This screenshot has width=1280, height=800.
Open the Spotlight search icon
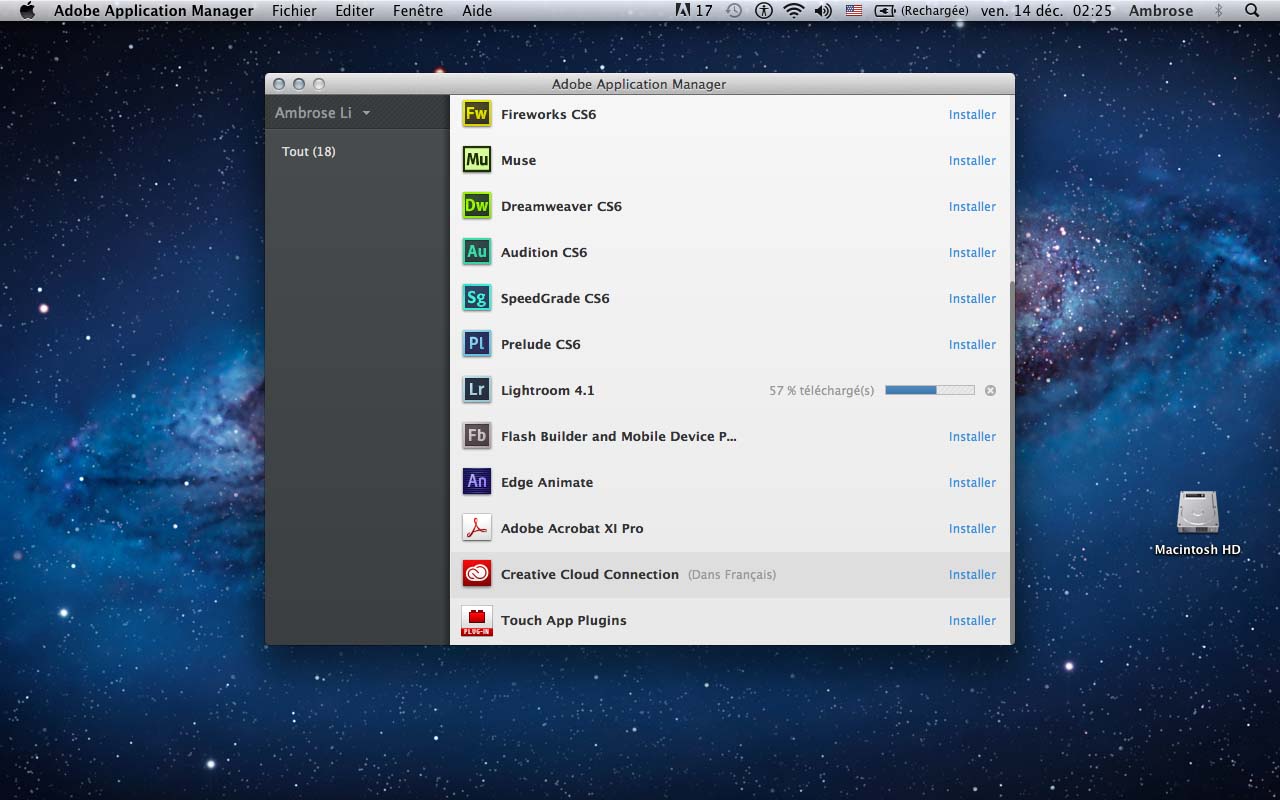pos(1252,11)
